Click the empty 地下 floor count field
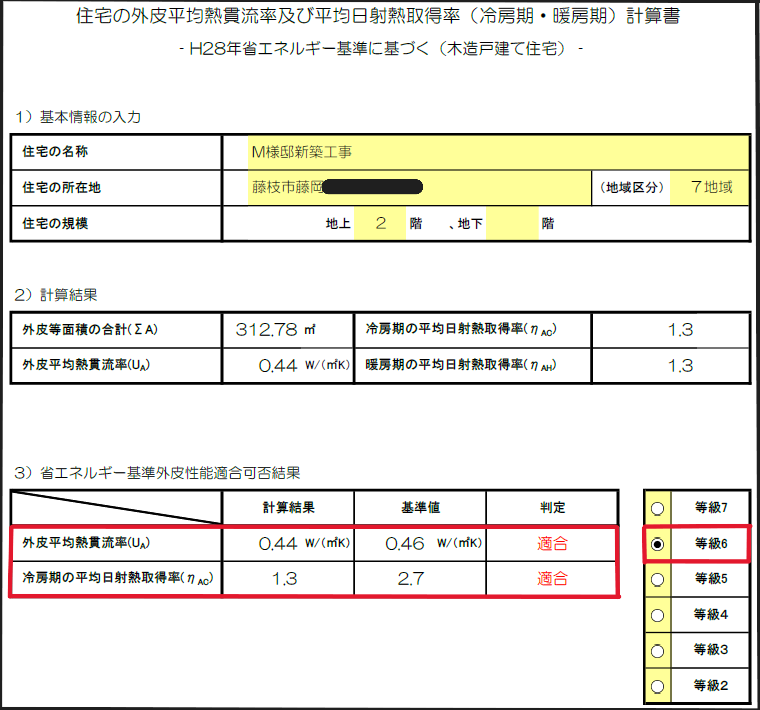Image resolution: width=760 pixels, height=710 pixels. coord(511,223)
